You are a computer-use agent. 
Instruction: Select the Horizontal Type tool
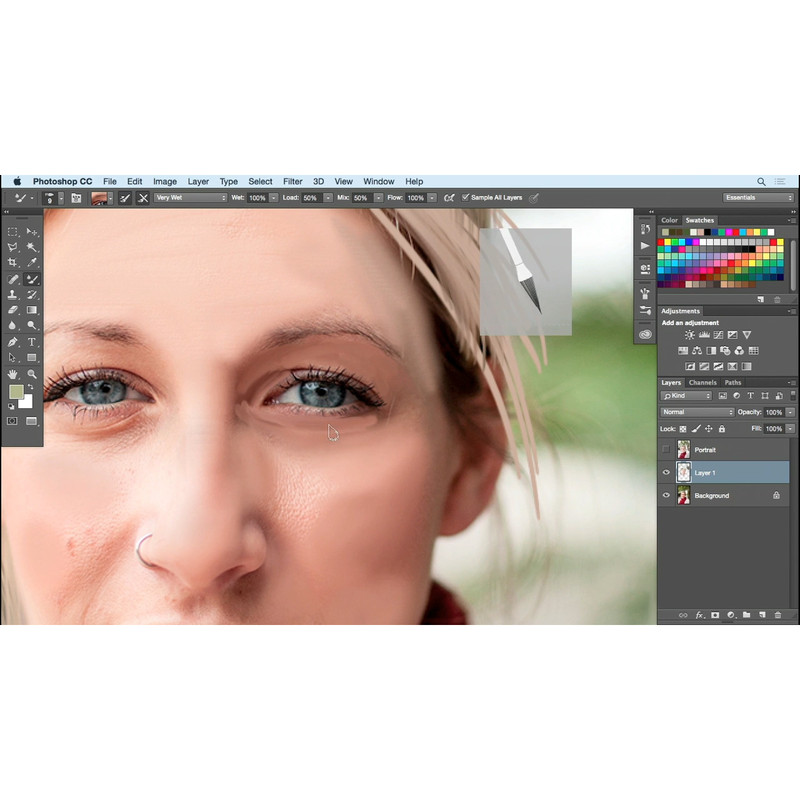coord(32,342)
